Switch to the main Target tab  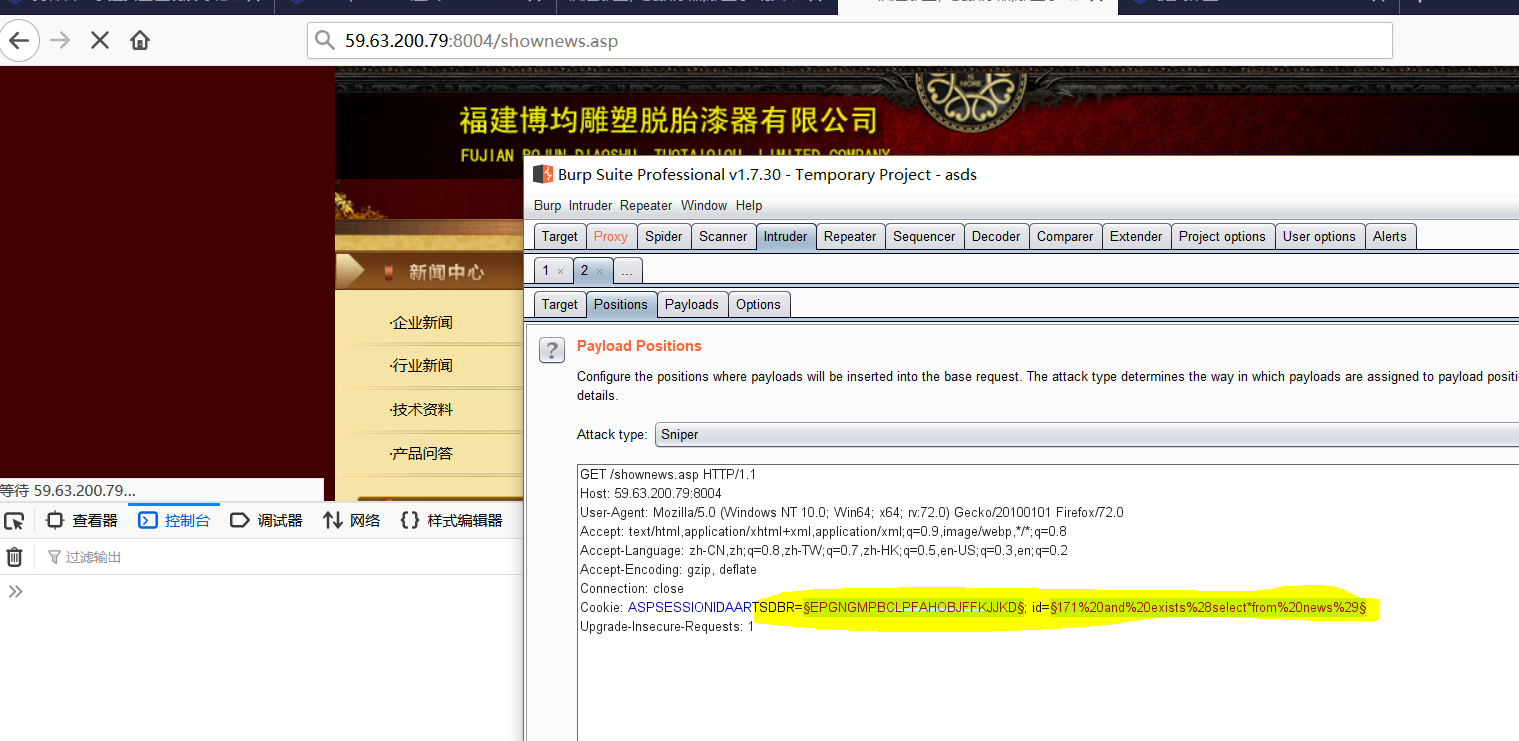point(560,237)
